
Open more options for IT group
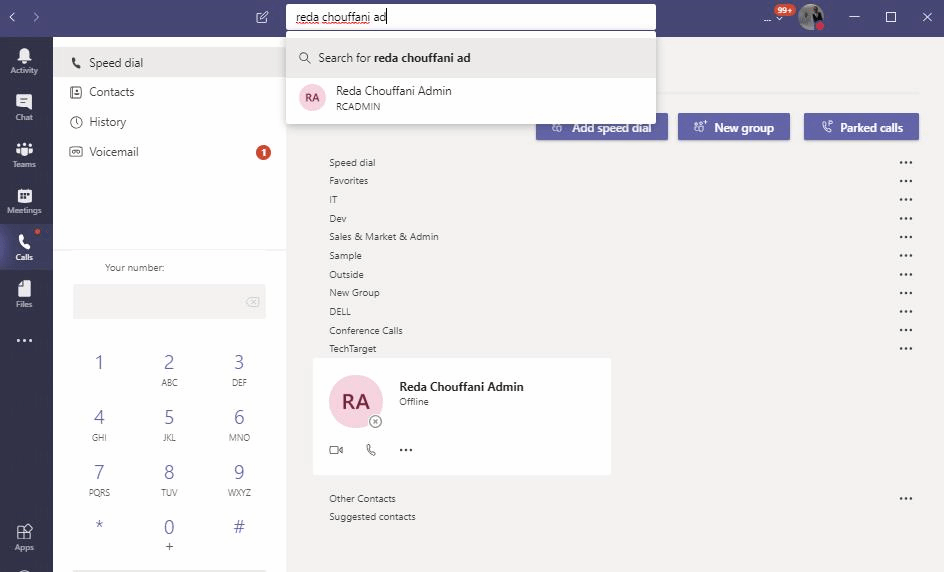906,200
